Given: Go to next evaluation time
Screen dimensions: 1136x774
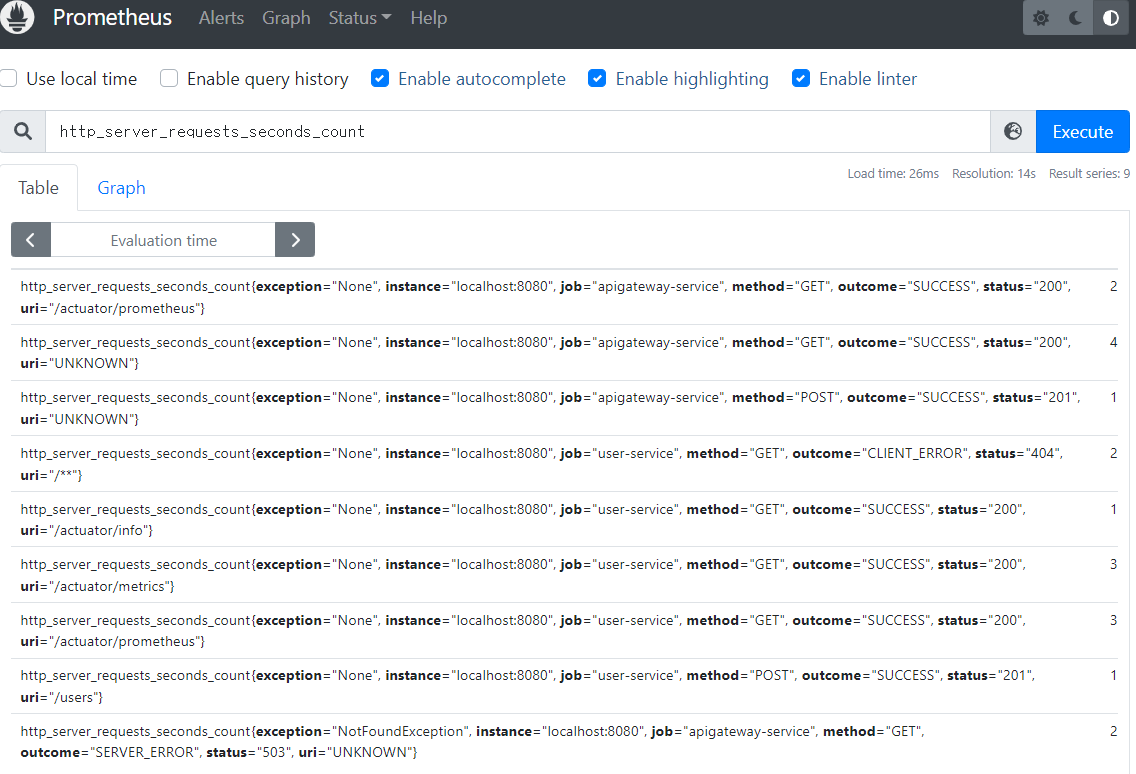Looking at the screenshot, I should click(295, 240).
